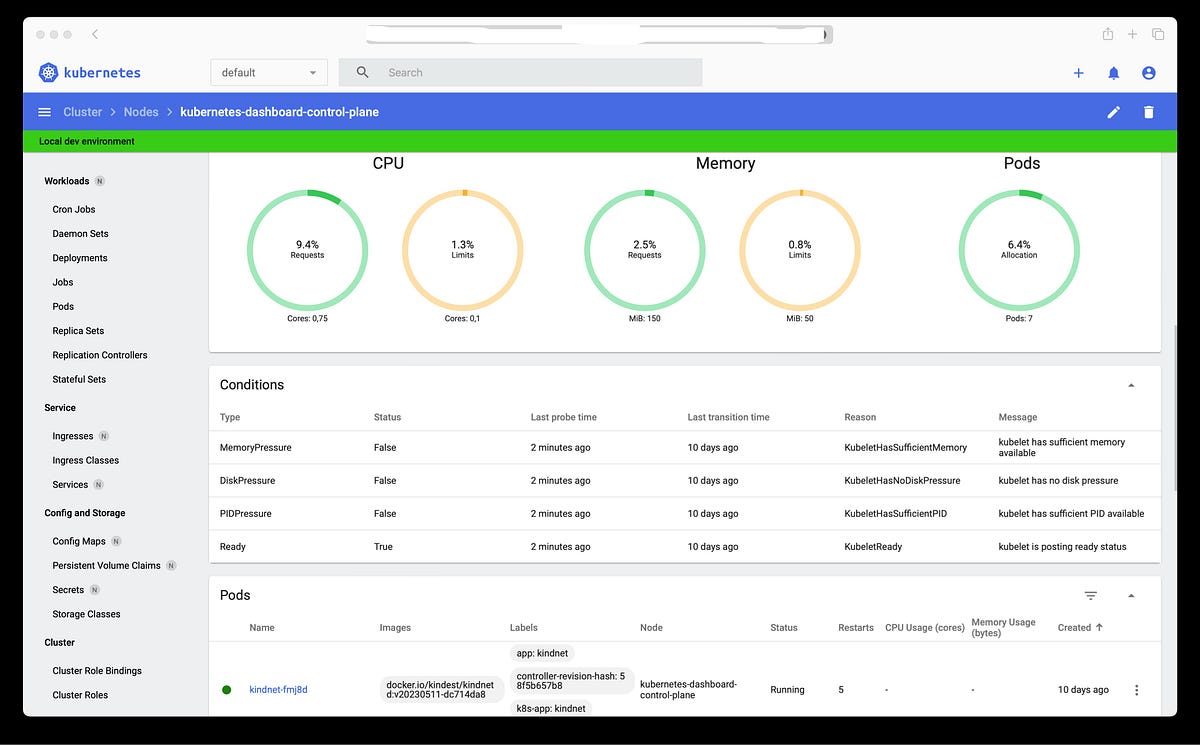Click the Kubernetes logo
Viewport: 1200px width, 745px height.
tap(48, 72)
